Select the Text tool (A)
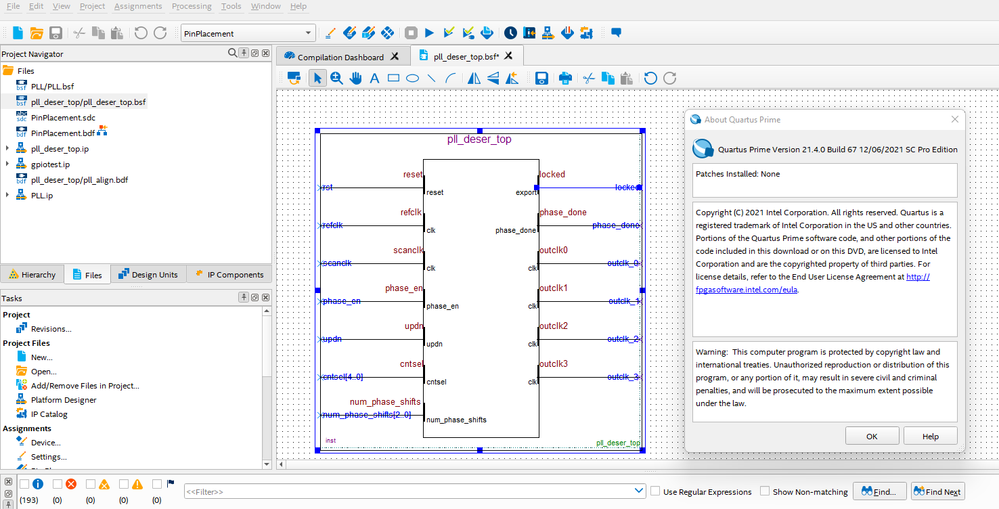Image resolution: width=999 pixels, height=509 pixels. point(375,78)
